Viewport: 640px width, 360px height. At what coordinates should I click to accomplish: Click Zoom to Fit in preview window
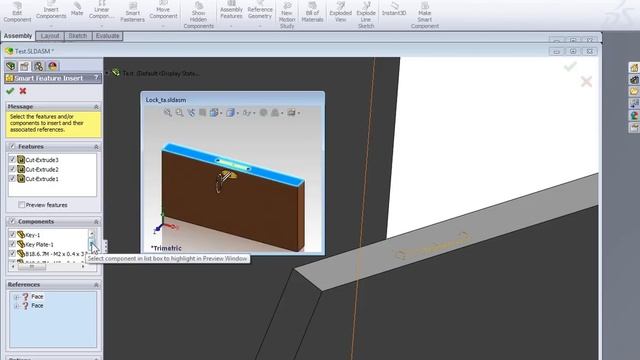[x=168, y=113]
